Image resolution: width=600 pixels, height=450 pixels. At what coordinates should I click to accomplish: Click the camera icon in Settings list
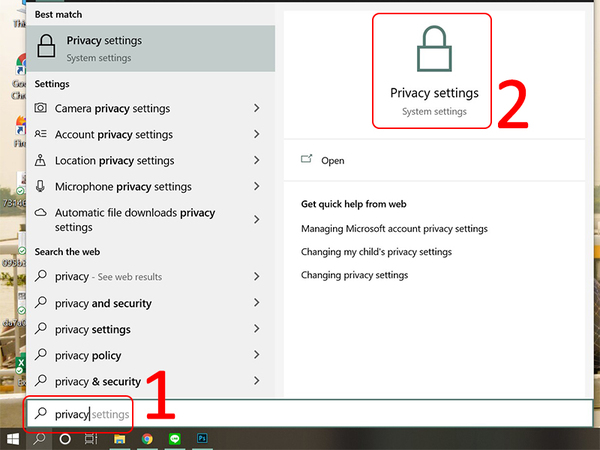[x=41, y=108]
